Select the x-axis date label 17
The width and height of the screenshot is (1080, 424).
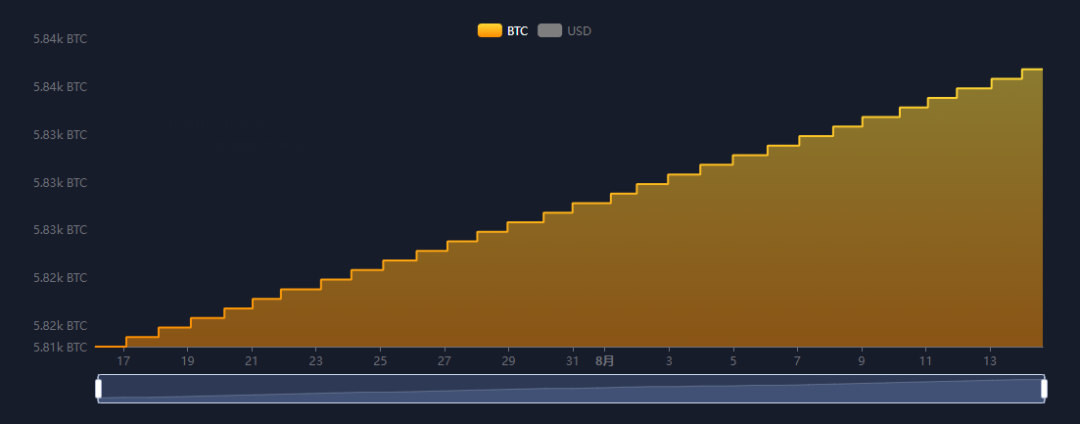point(123,361)
